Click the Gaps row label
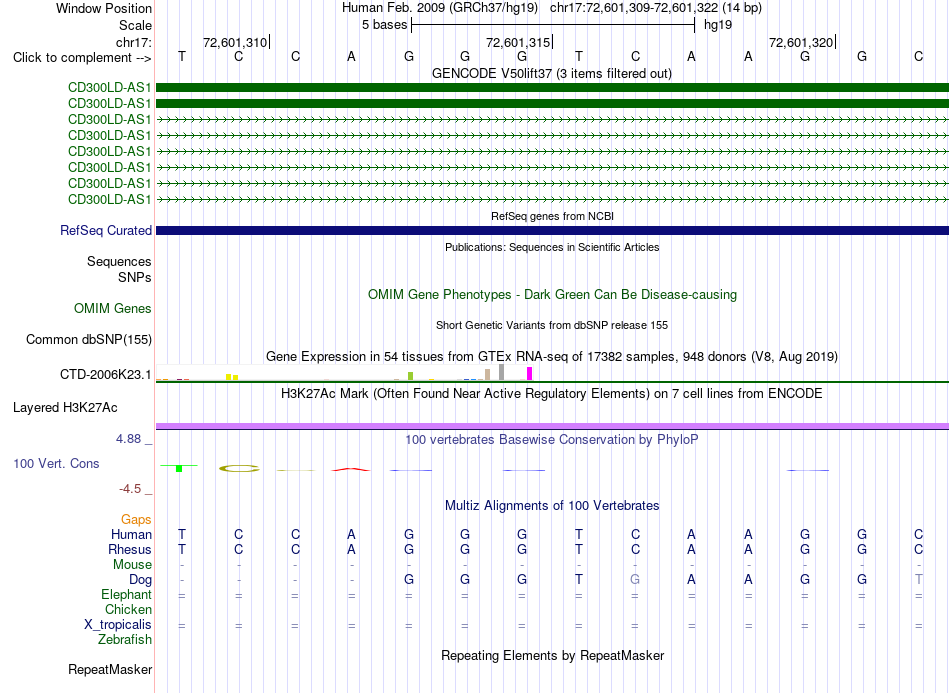Viewport: 950px width, 693px height. pyautogui.click(x=136, y=519)
